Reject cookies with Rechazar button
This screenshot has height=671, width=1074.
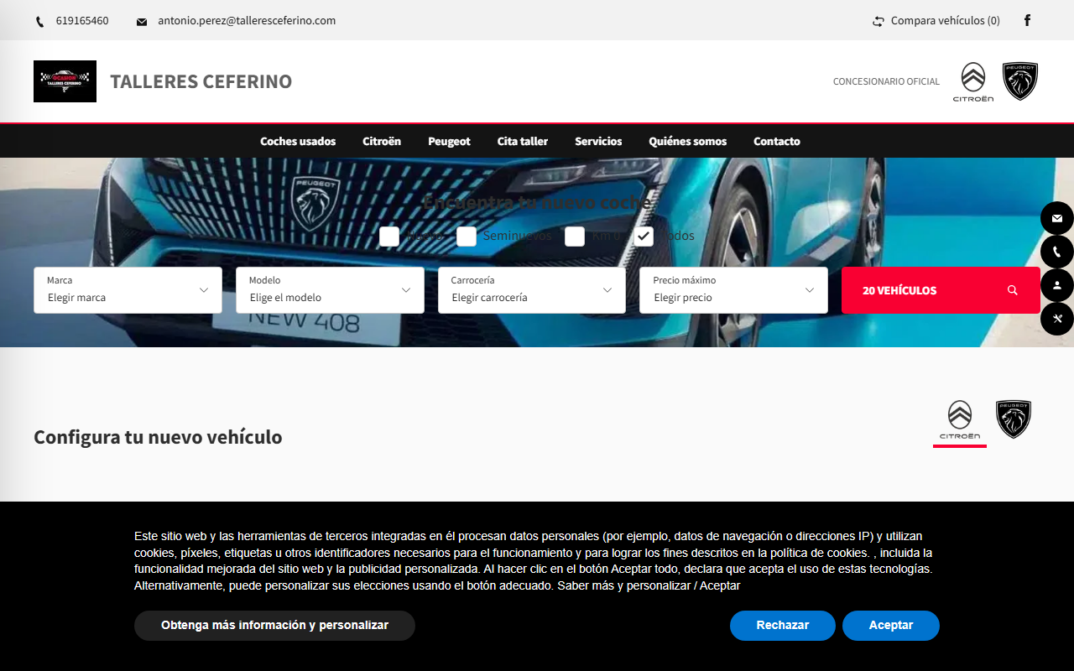pyautogui.click(x=782, y=625)
